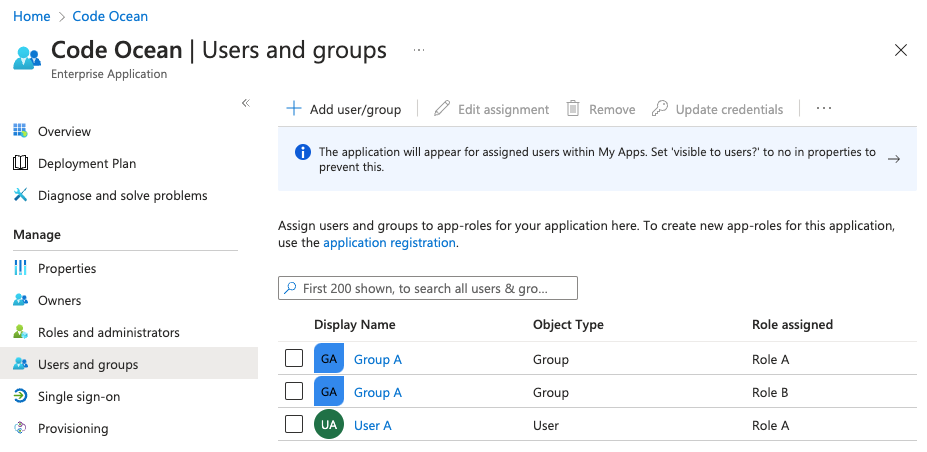
Task: Select the User A row checkbox
Action: click(294, 425)
